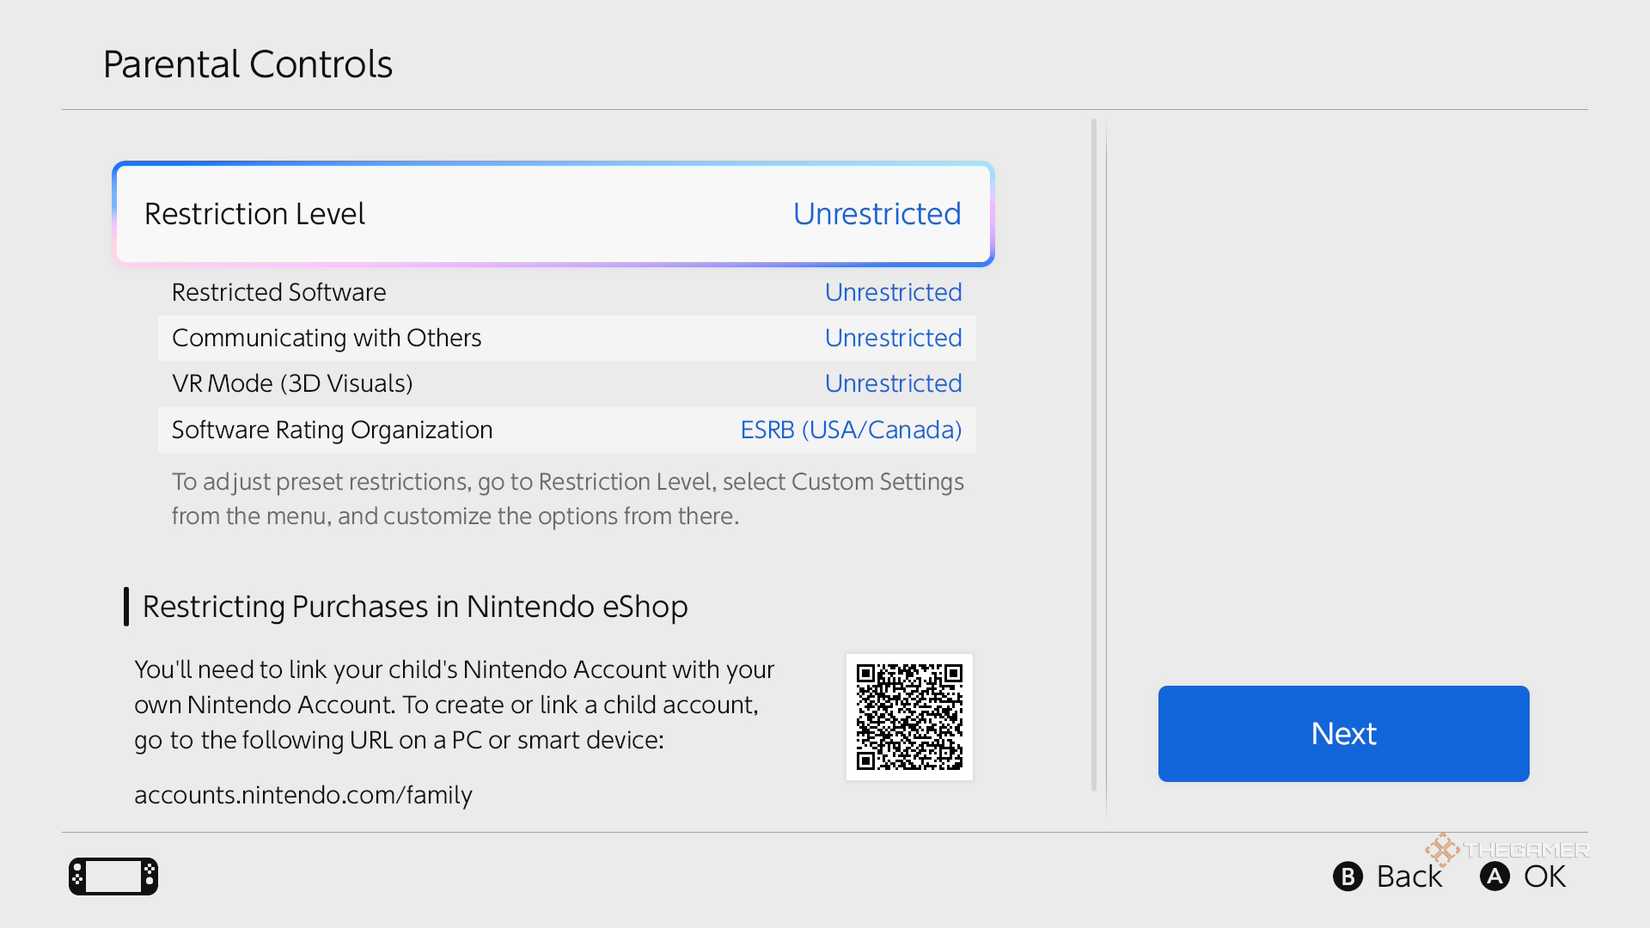Select the Restriction Level setting row
This screenshot has width=1650, height=928.
tap(553, 213)
